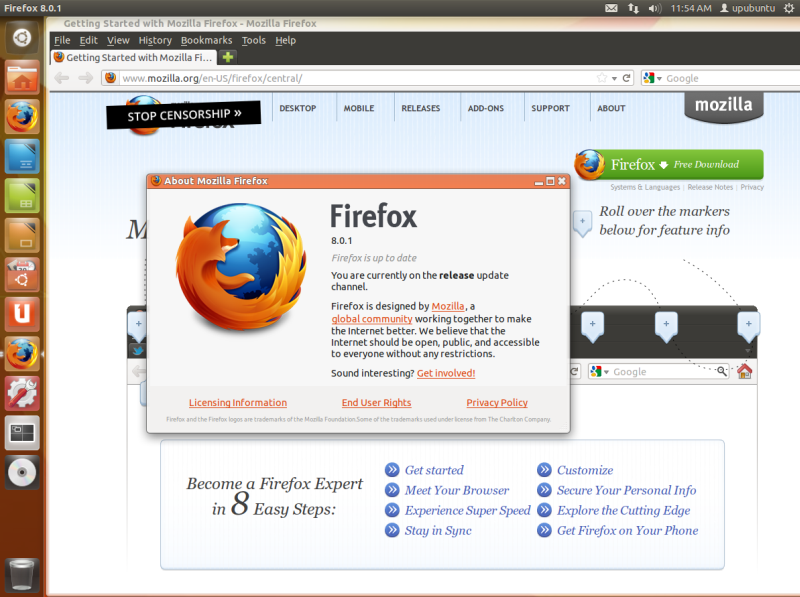Image resolution: width=800 pixels, height=597 pixels.
Task: Open the History menu
Action: point(155,40)
